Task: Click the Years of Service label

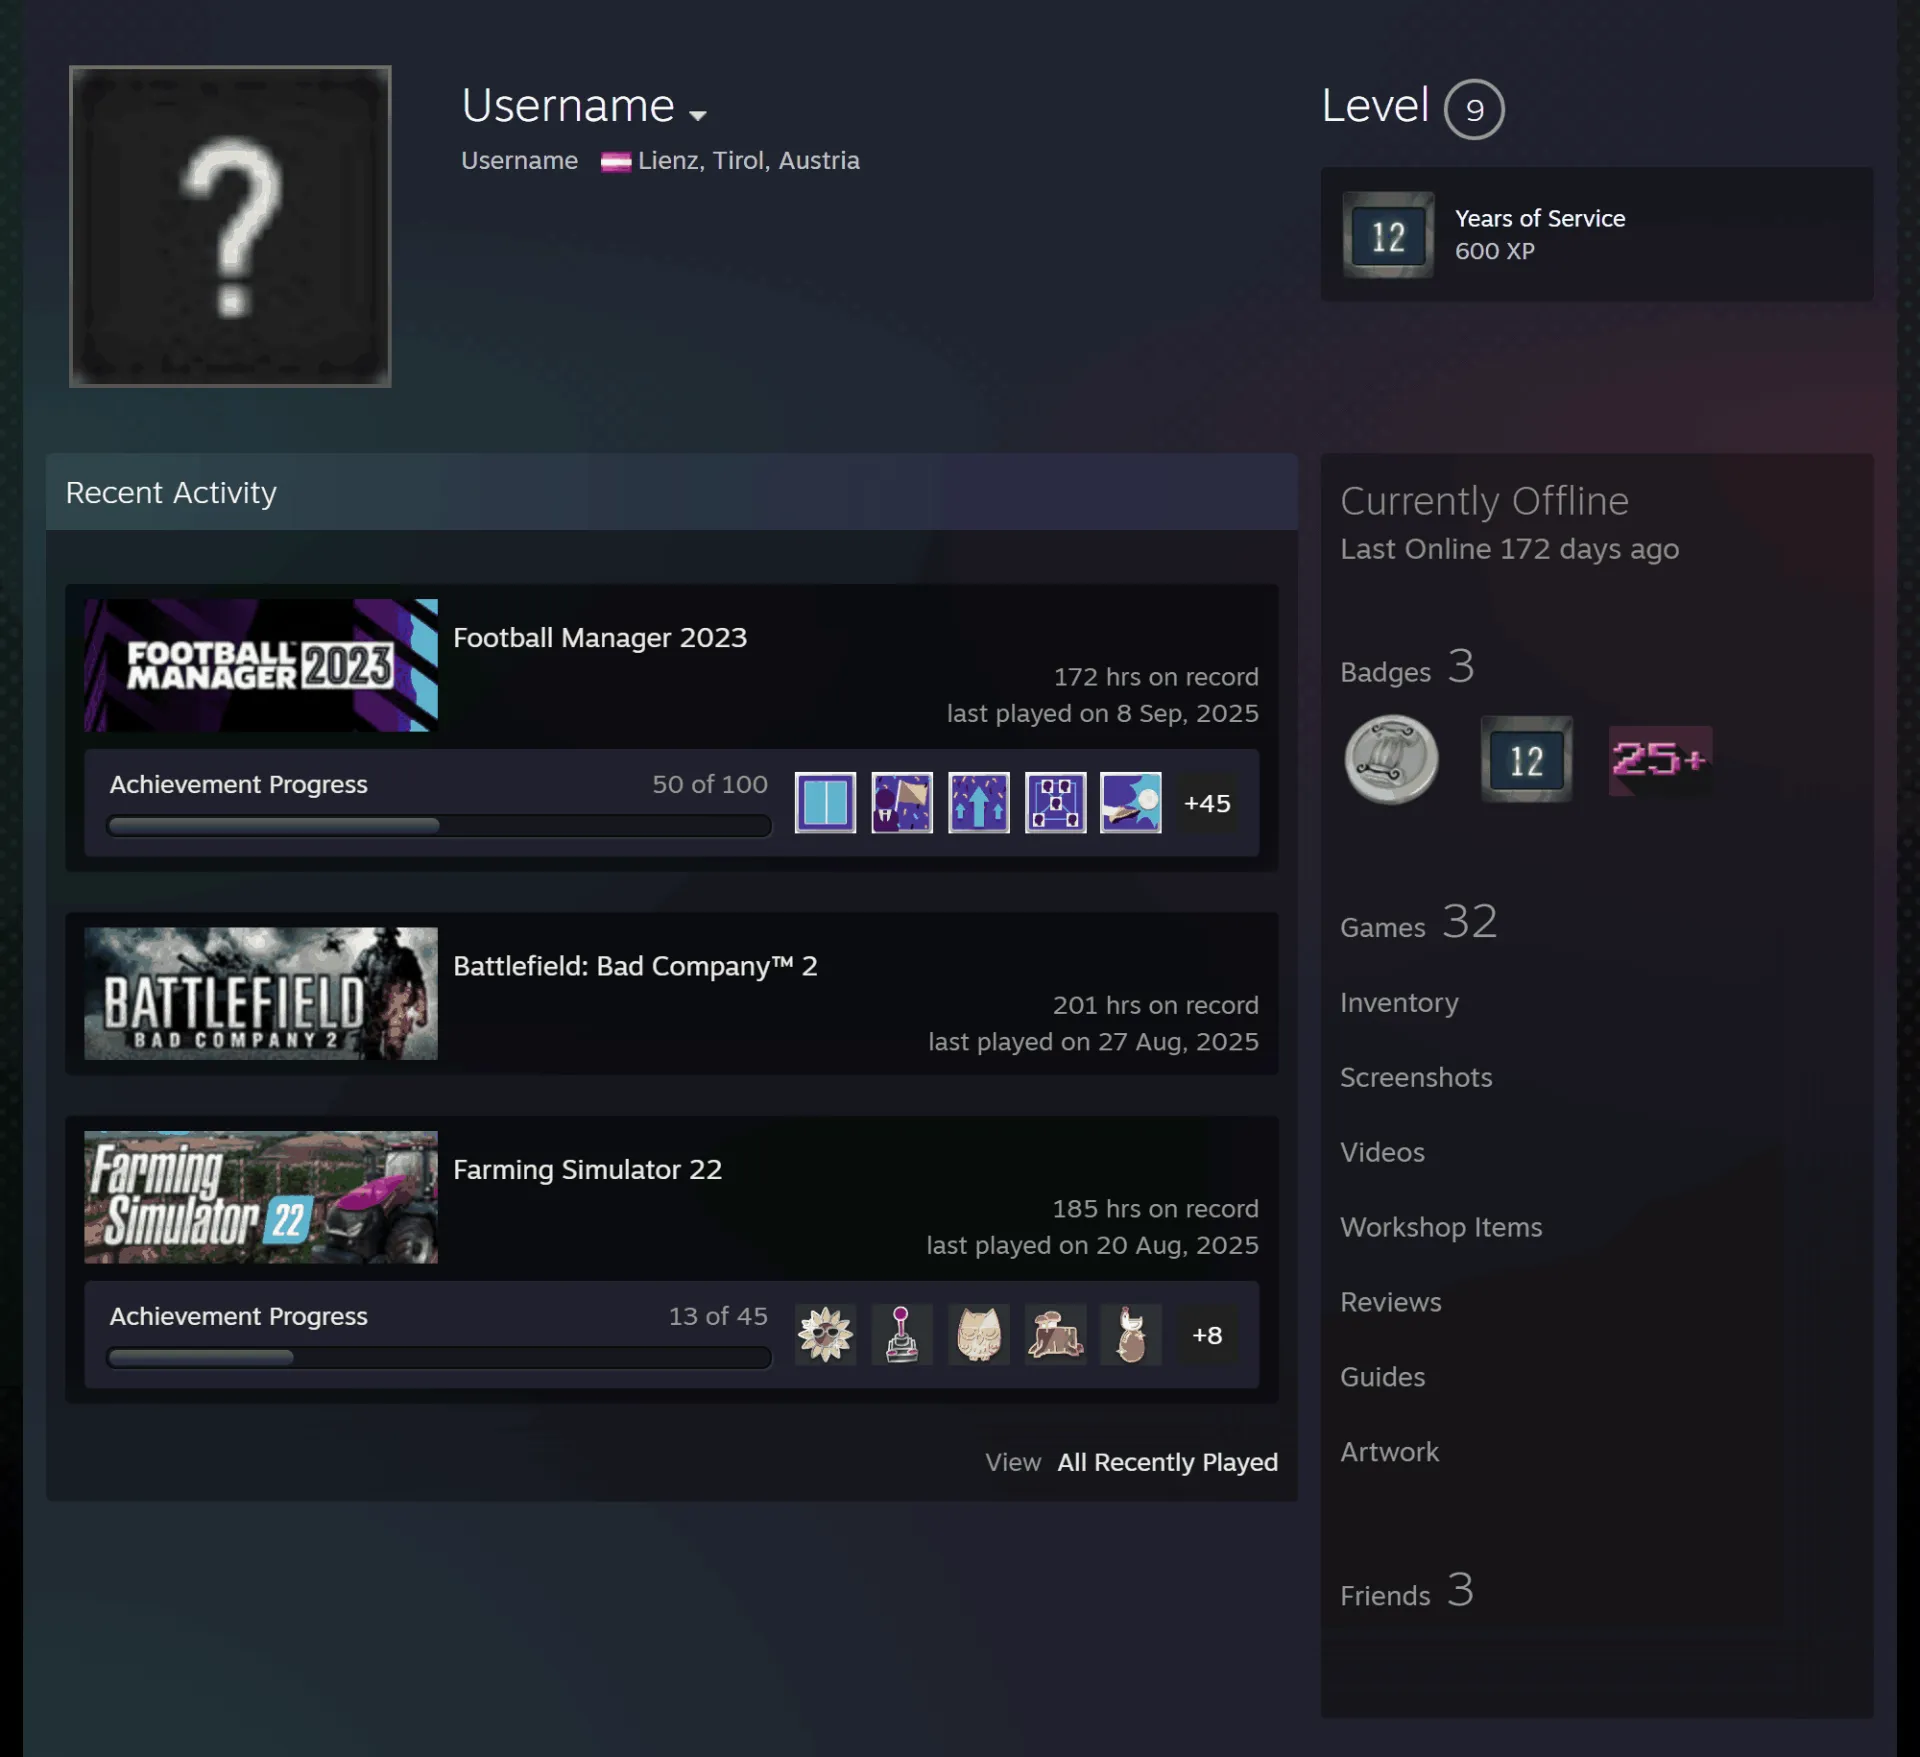Action: click(1539, 218)
